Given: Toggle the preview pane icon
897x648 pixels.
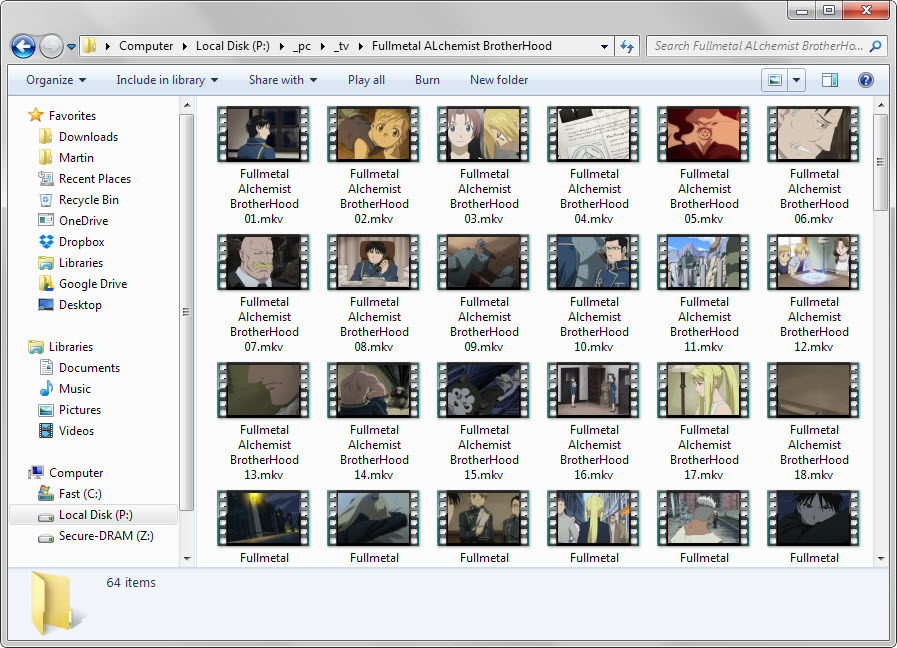Looking at the screenshot, I should pyautogui.click(x=829, y=80).
